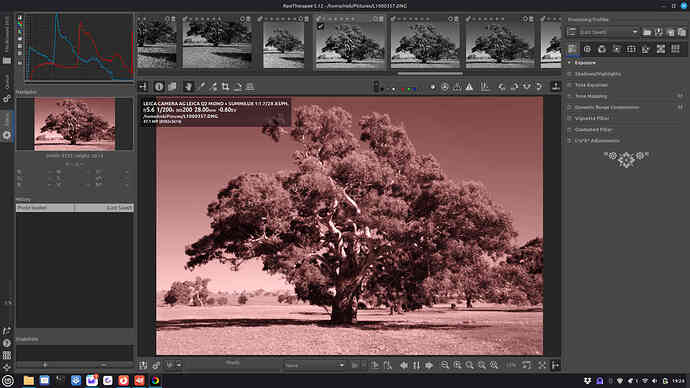Fit the whole image to screen
Screen dimensions: 690x388
pyautogui.click(x=470, y=365)
